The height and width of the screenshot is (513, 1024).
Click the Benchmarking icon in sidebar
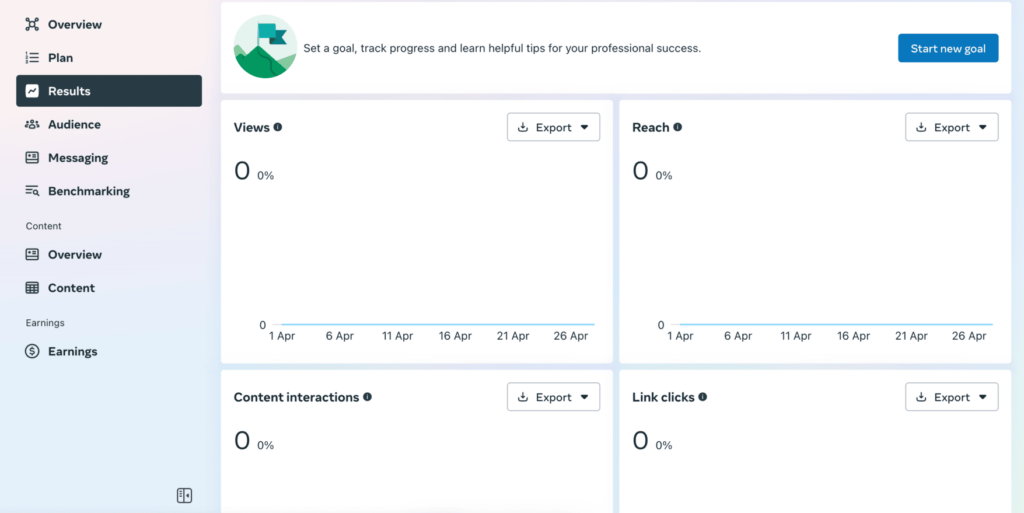pyautogui.click(x=32, y=191)
